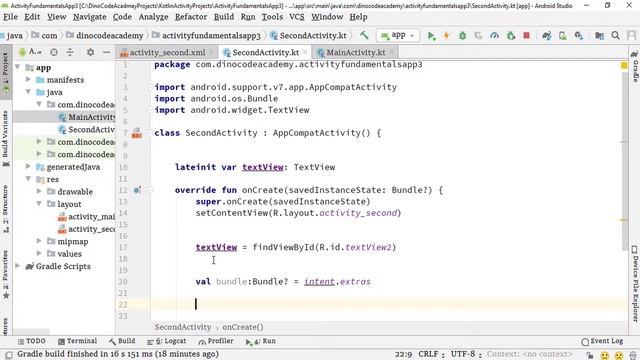Collapse the res folder node
The height and width of the screenshot is (360, 640).
tap(28, 179)
